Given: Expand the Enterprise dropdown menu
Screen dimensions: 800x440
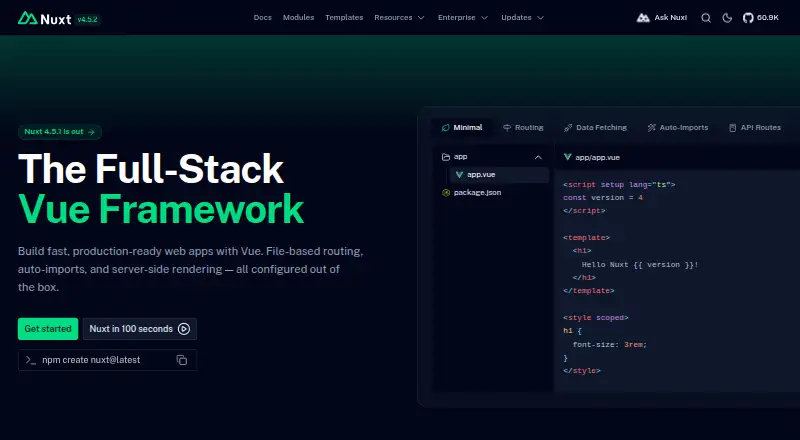Looking at the screenshot, I should (463, 17).
